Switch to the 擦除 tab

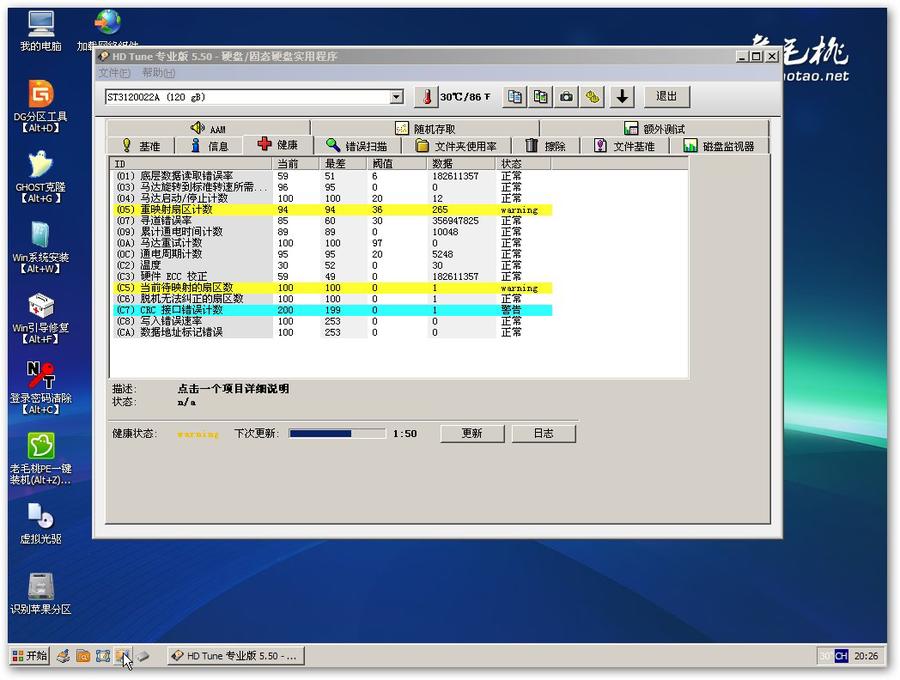coord(545,146)
